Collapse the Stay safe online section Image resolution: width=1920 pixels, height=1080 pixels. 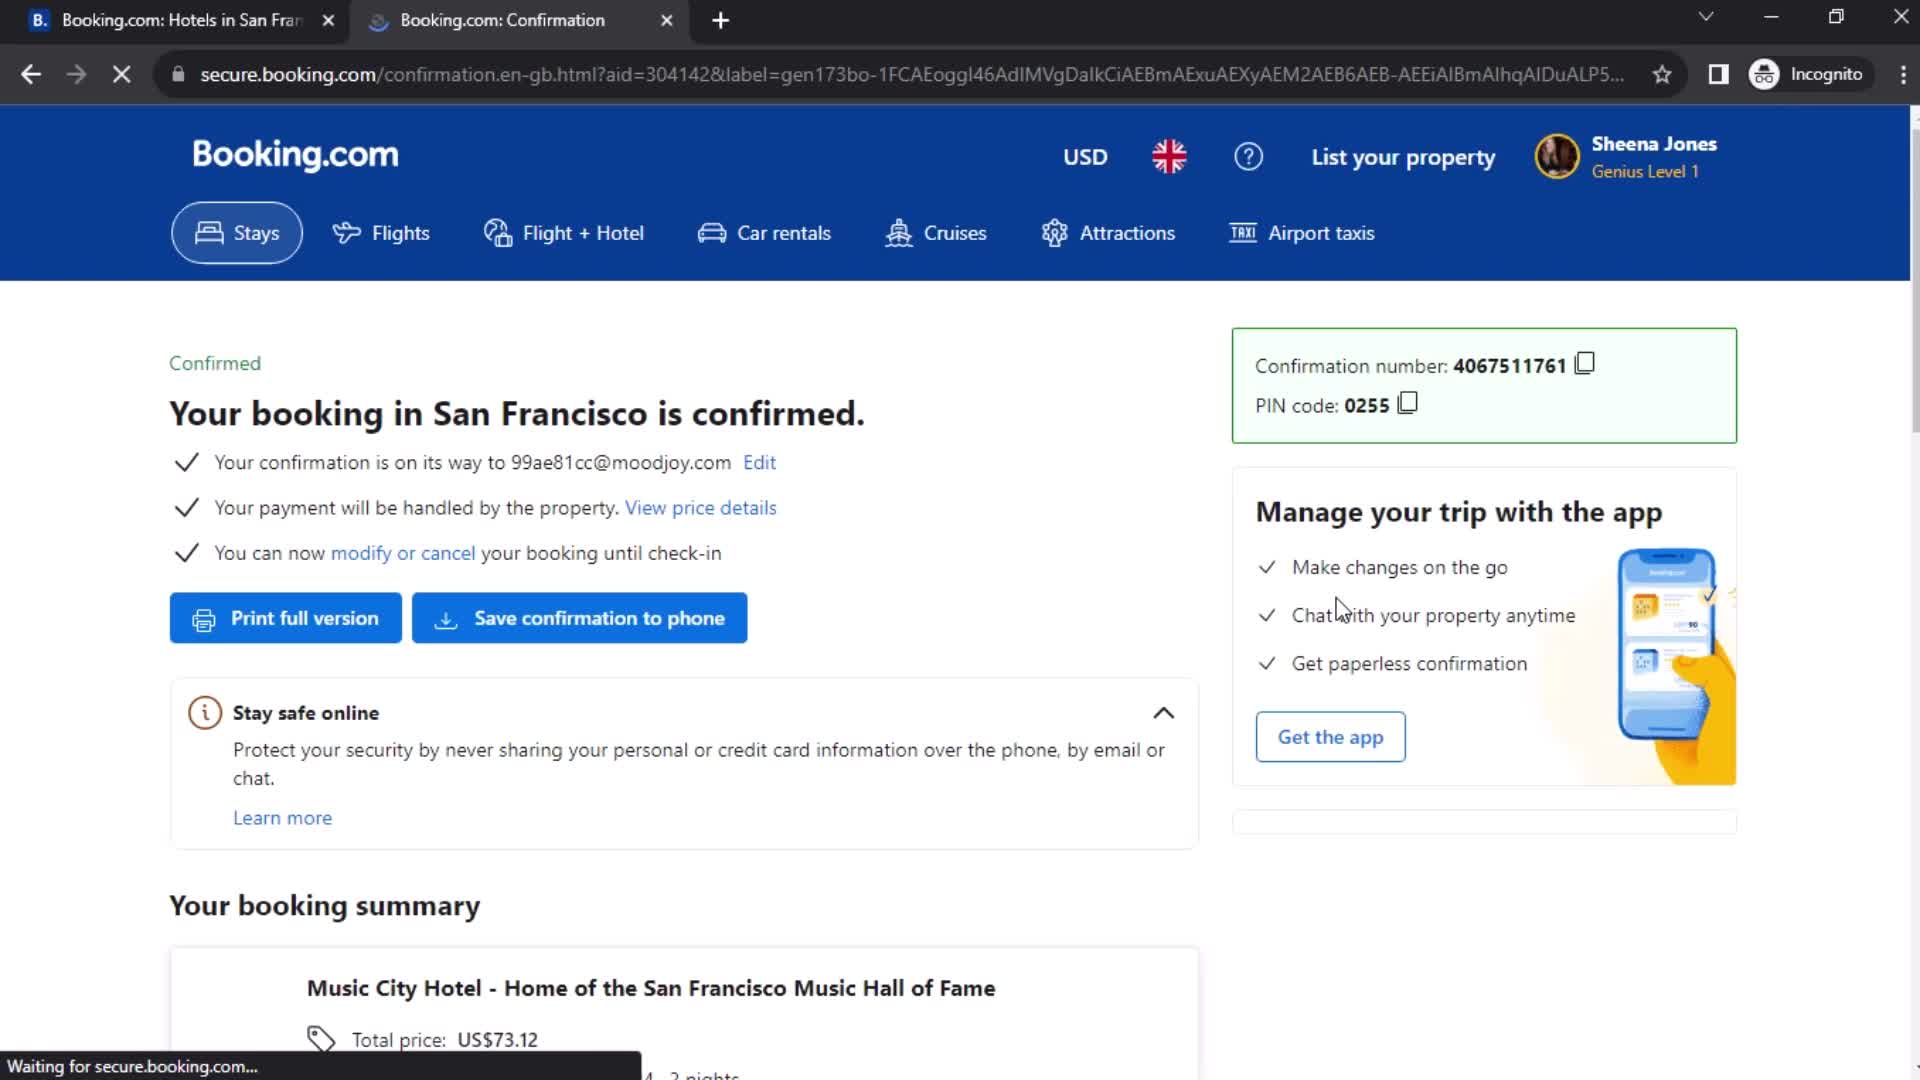tap(1162, 712)
